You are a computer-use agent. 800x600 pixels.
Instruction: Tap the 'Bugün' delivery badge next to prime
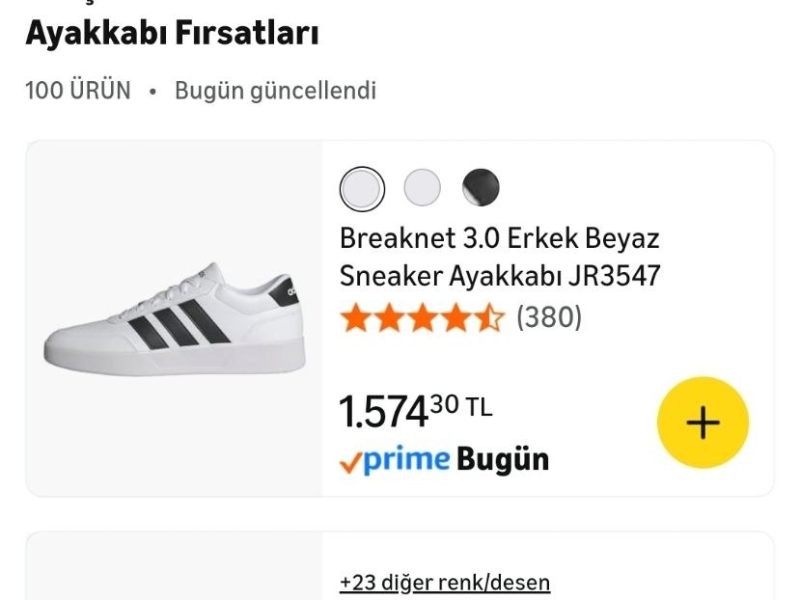501,460
